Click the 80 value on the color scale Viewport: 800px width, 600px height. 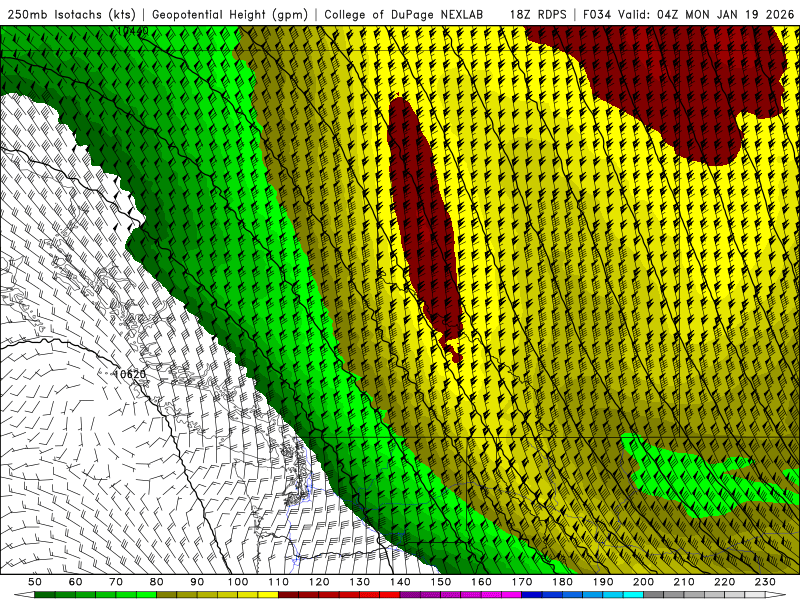coord(157,582)
